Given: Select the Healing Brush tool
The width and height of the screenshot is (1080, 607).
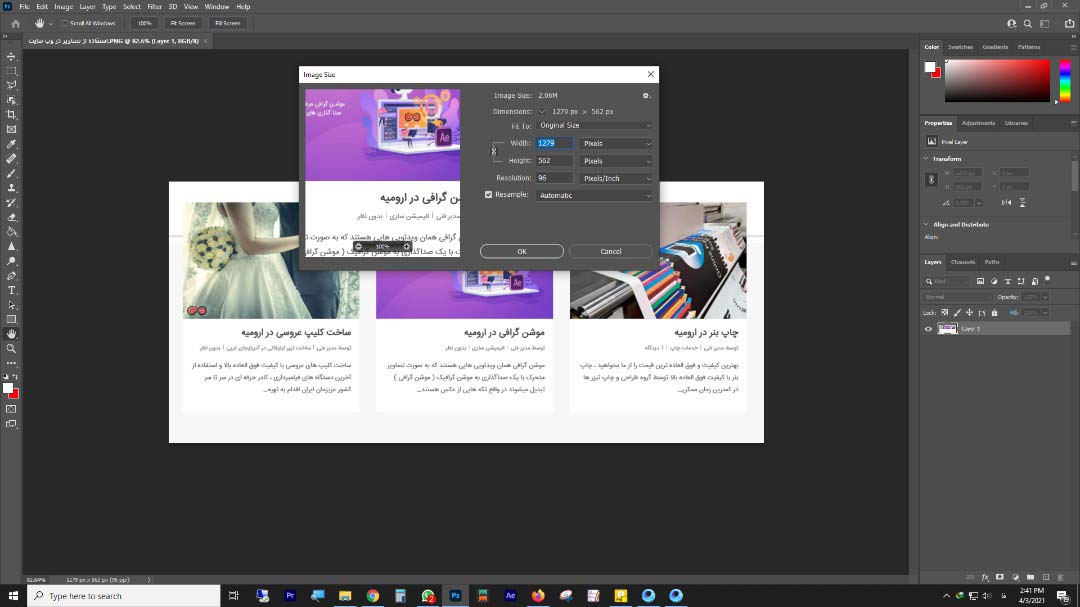Looking at the screenshot, I should pos(11,158).
